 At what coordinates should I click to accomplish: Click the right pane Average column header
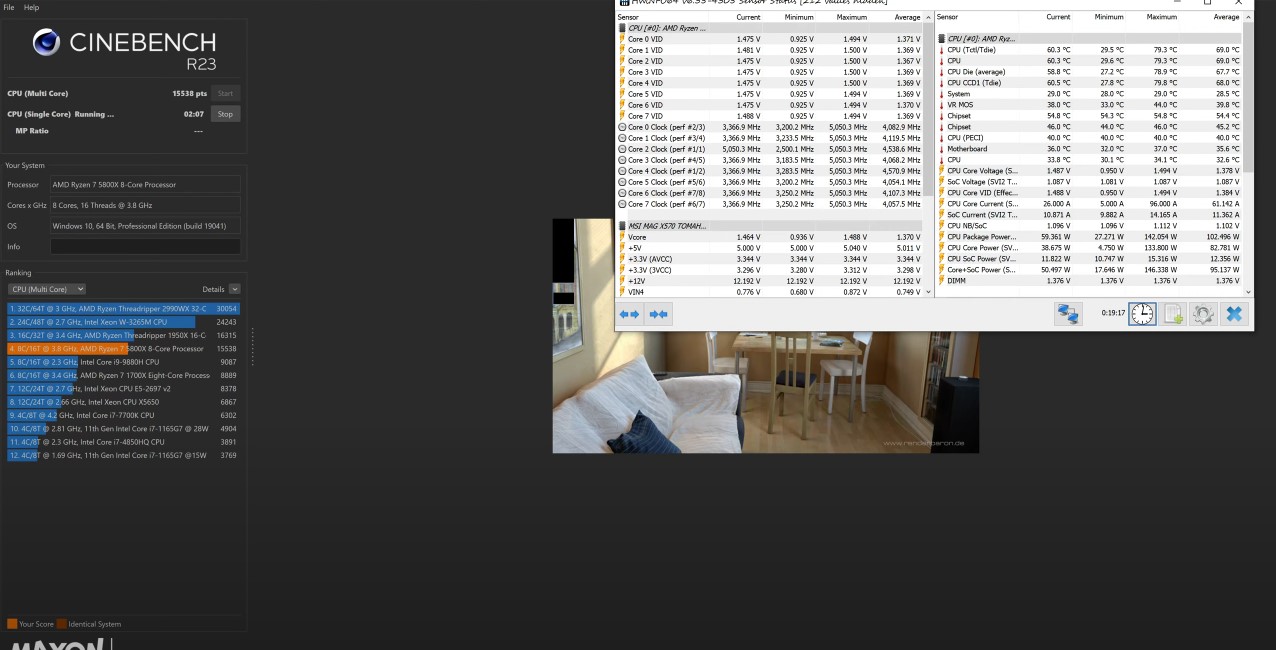(1226, 17)
